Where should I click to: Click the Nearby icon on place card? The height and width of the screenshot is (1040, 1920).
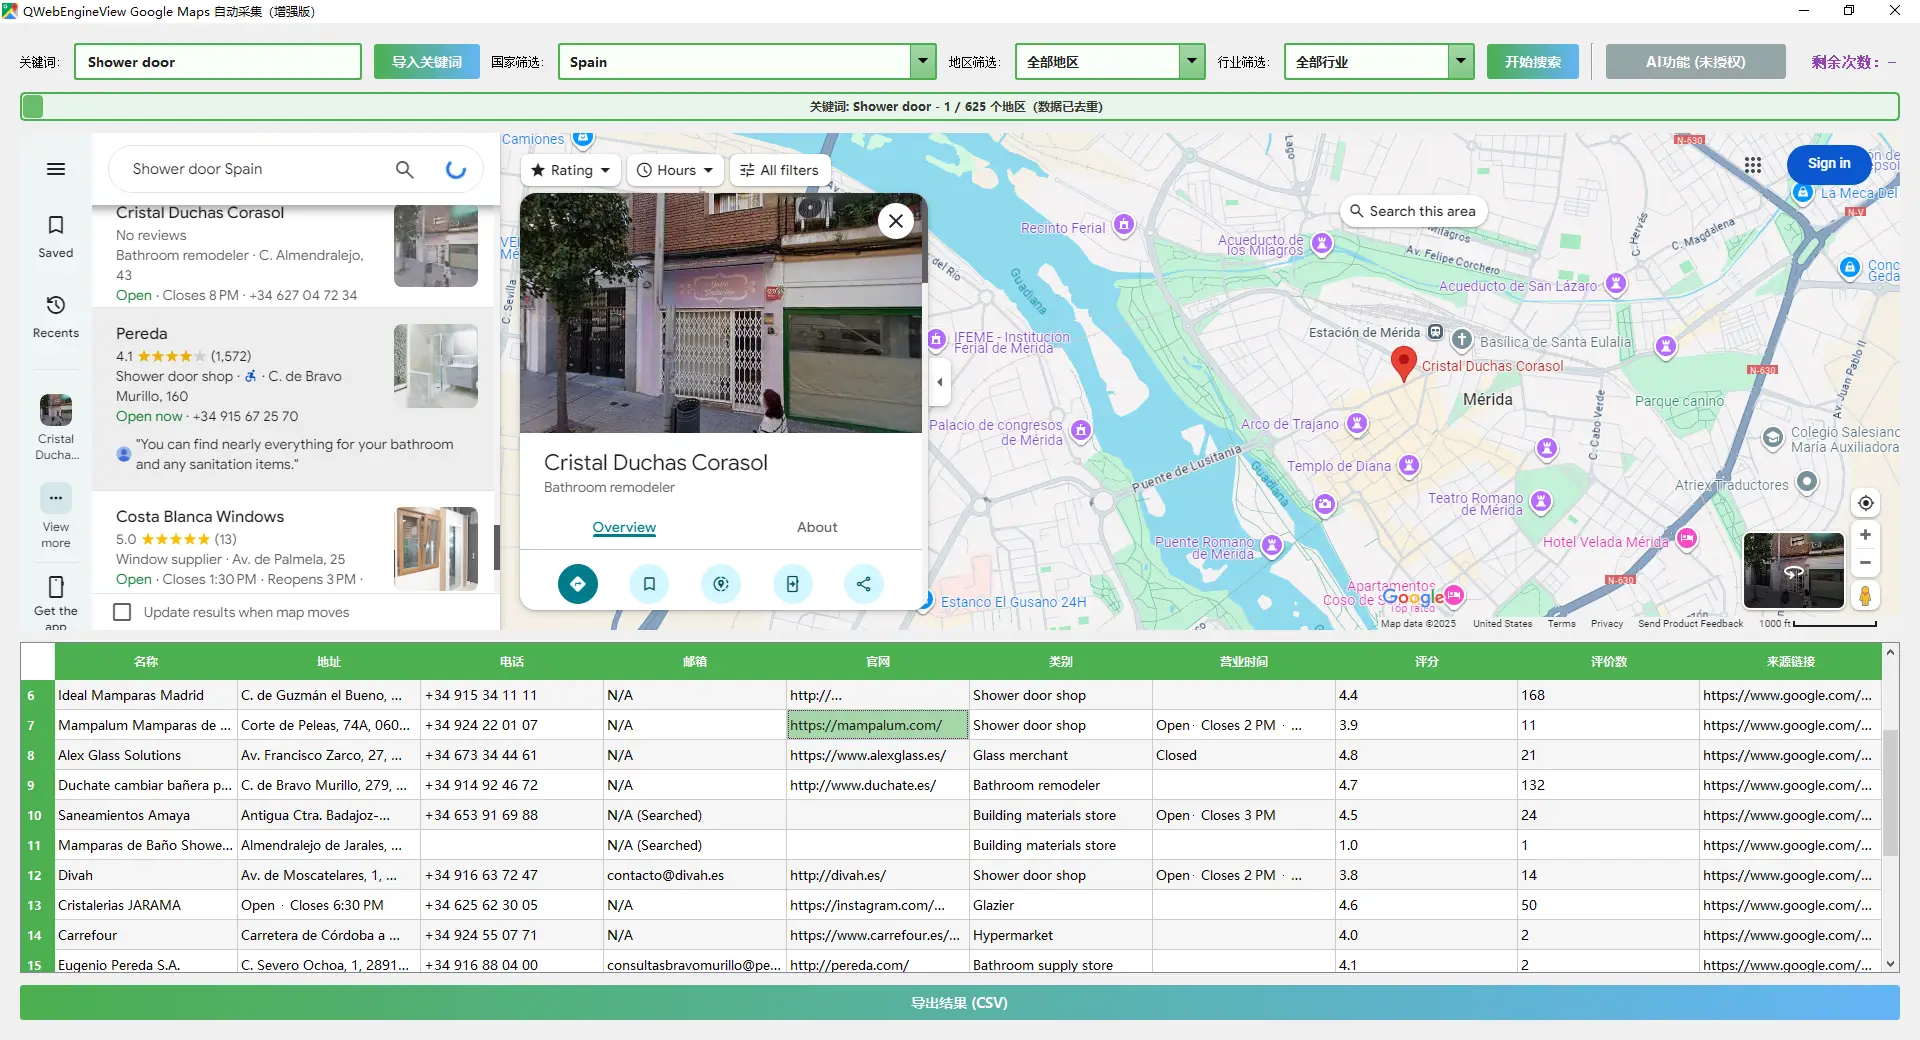click(721, 584)
